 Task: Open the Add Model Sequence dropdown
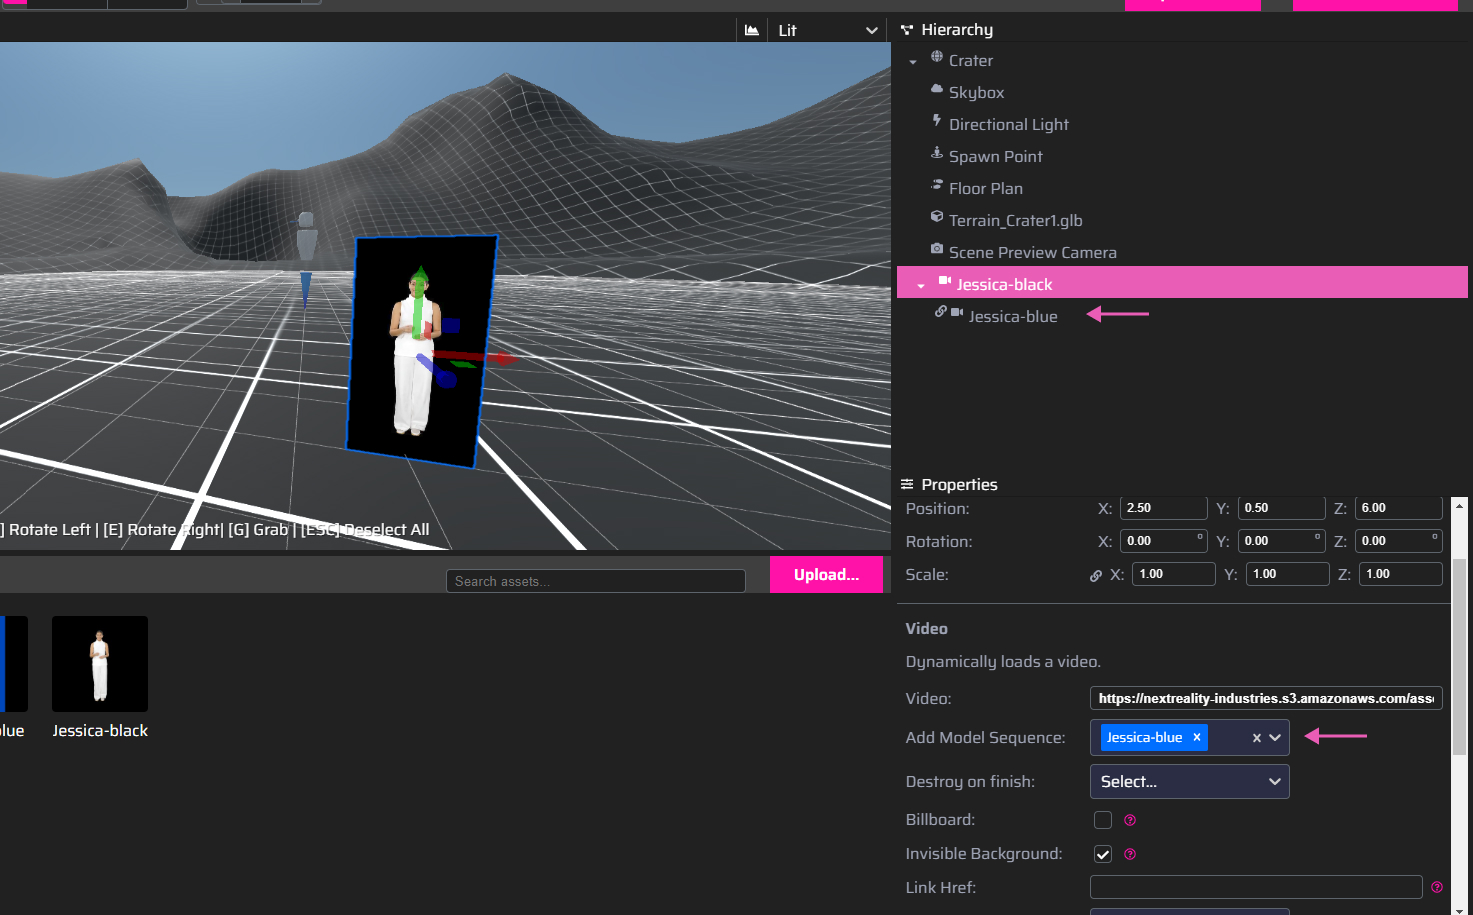click(1275, 738)
